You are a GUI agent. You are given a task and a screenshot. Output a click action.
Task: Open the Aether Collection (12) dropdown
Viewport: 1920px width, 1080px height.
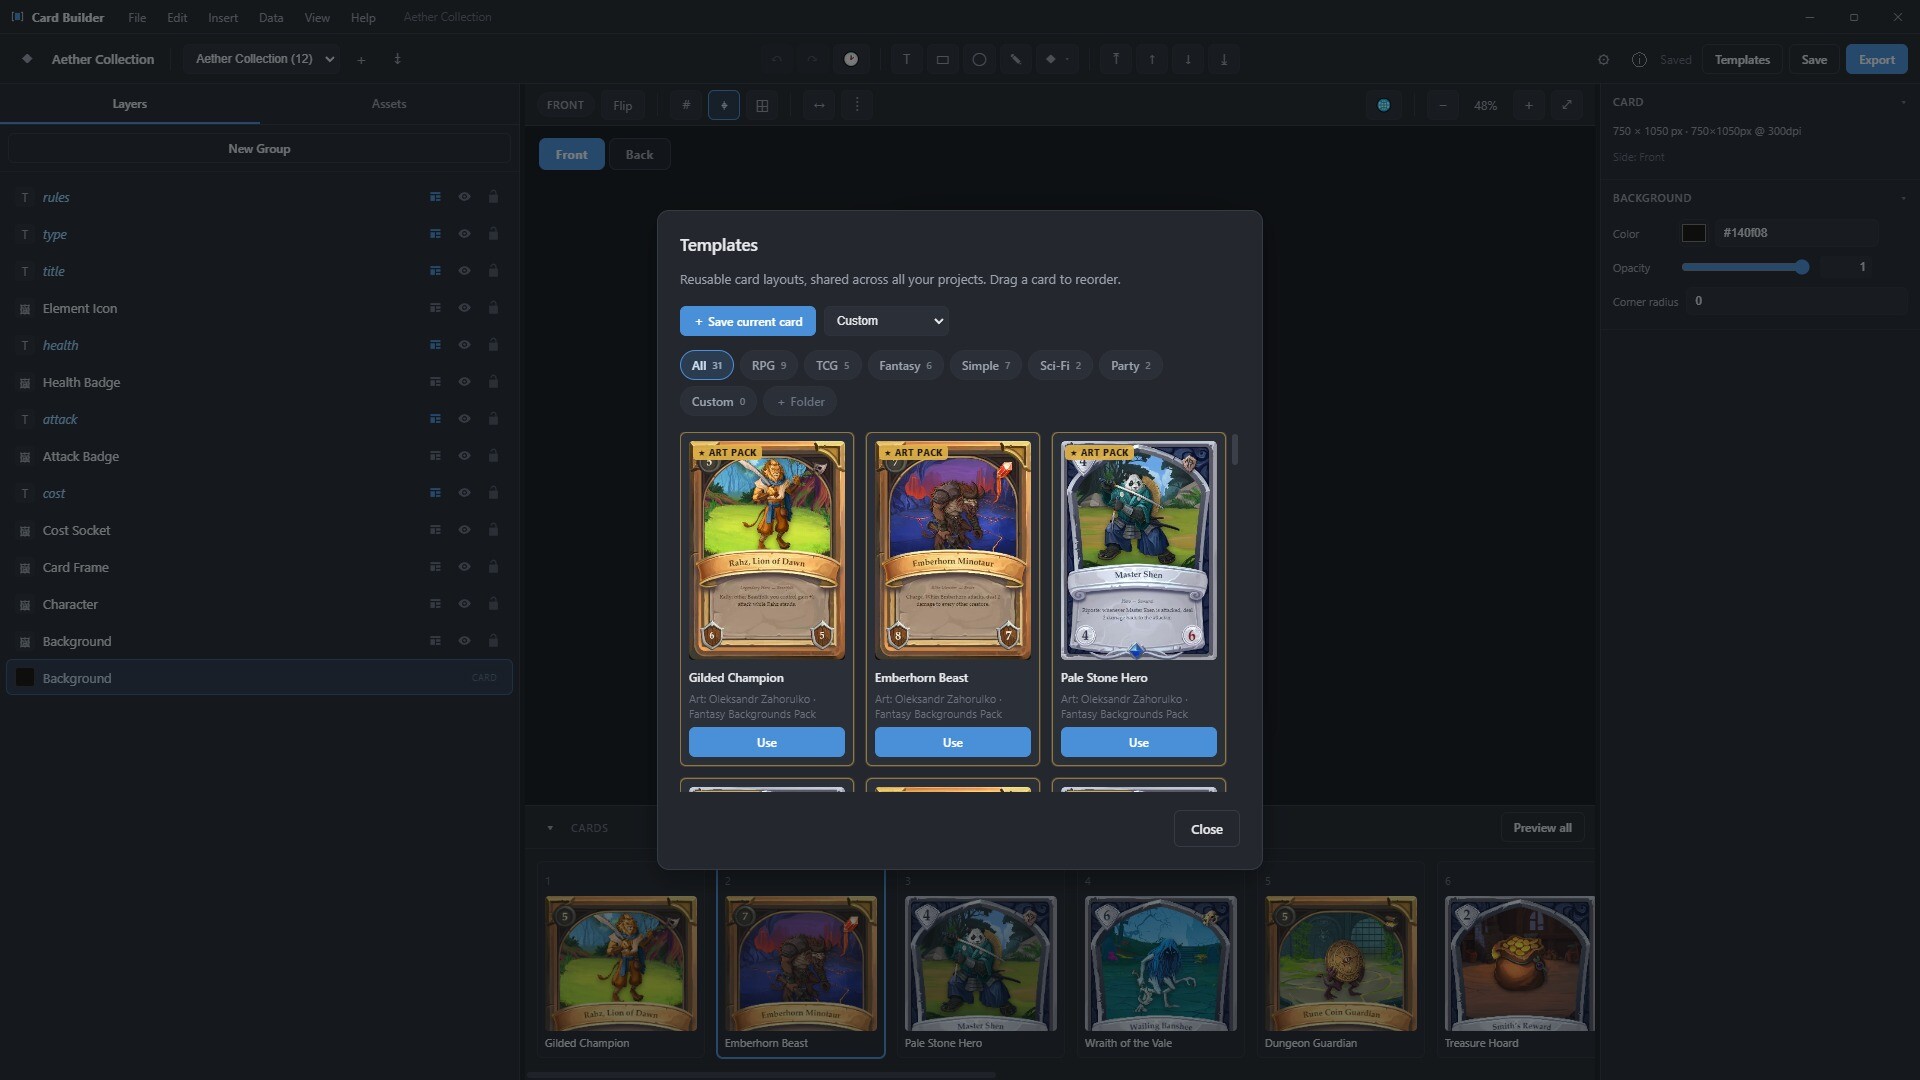click(264, 59)
